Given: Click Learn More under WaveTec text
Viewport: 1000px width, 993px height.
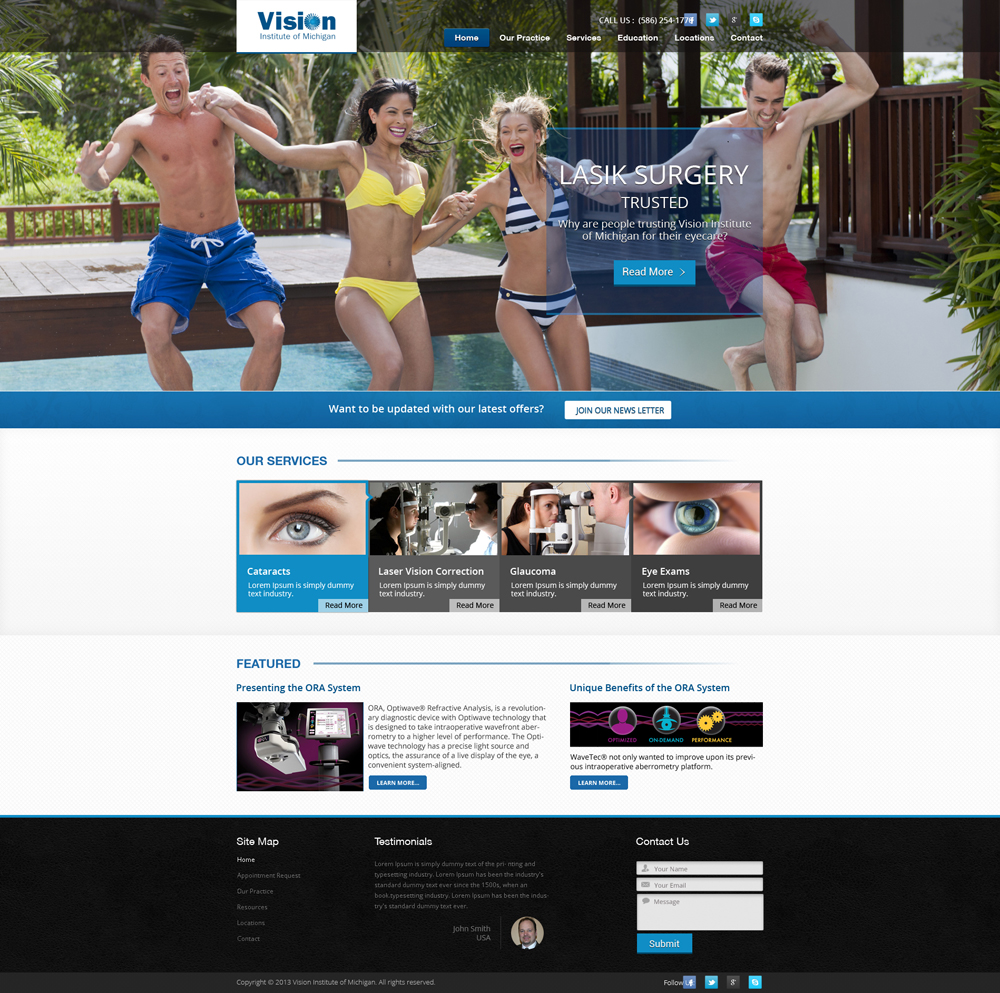Looking at the screenshot, I should pos(599,783).
